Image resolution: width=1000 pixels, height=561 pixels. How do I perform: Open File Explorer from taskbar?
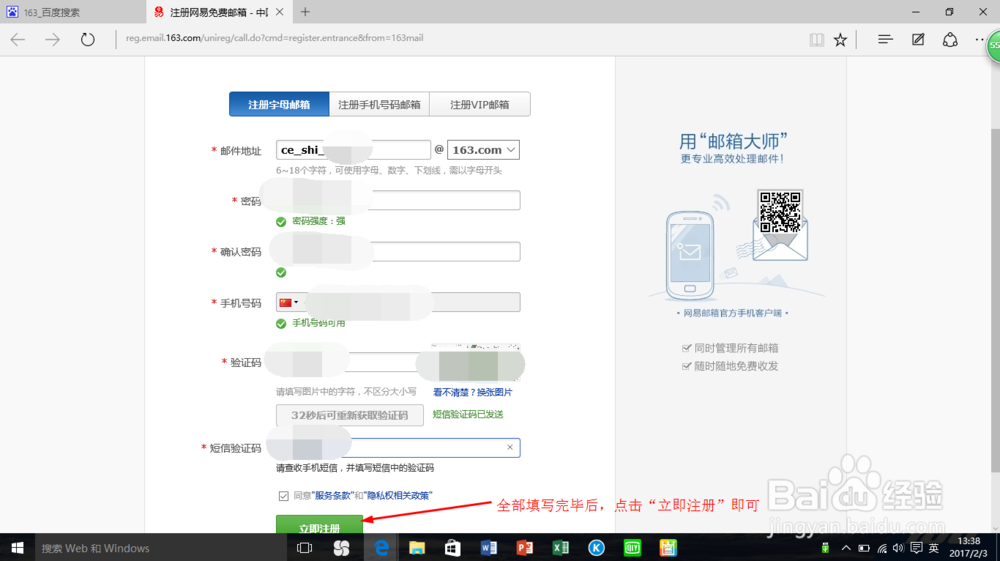(416, 548)
